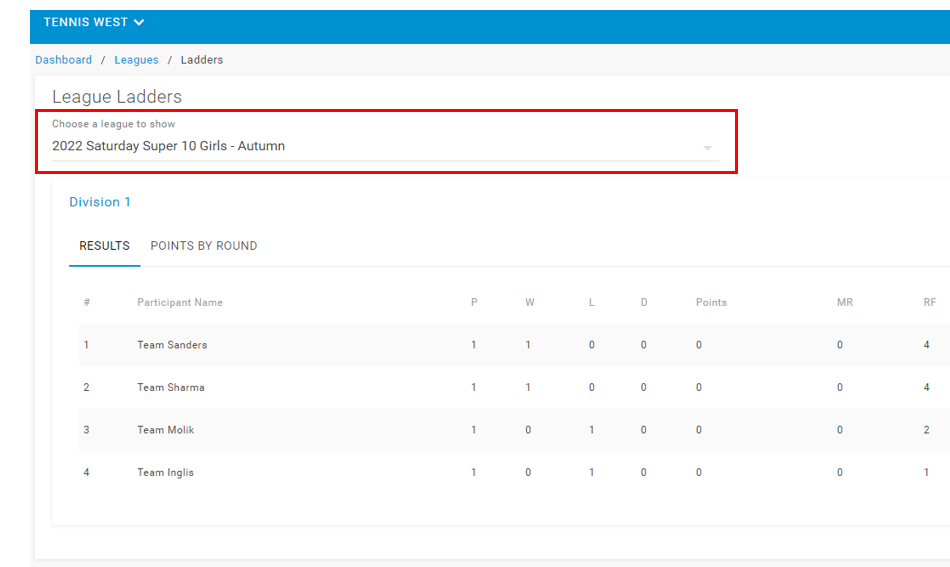The height and width of the screenshot is (567, 950).
Task: Click the MR column header
Action: click(845, 302)
